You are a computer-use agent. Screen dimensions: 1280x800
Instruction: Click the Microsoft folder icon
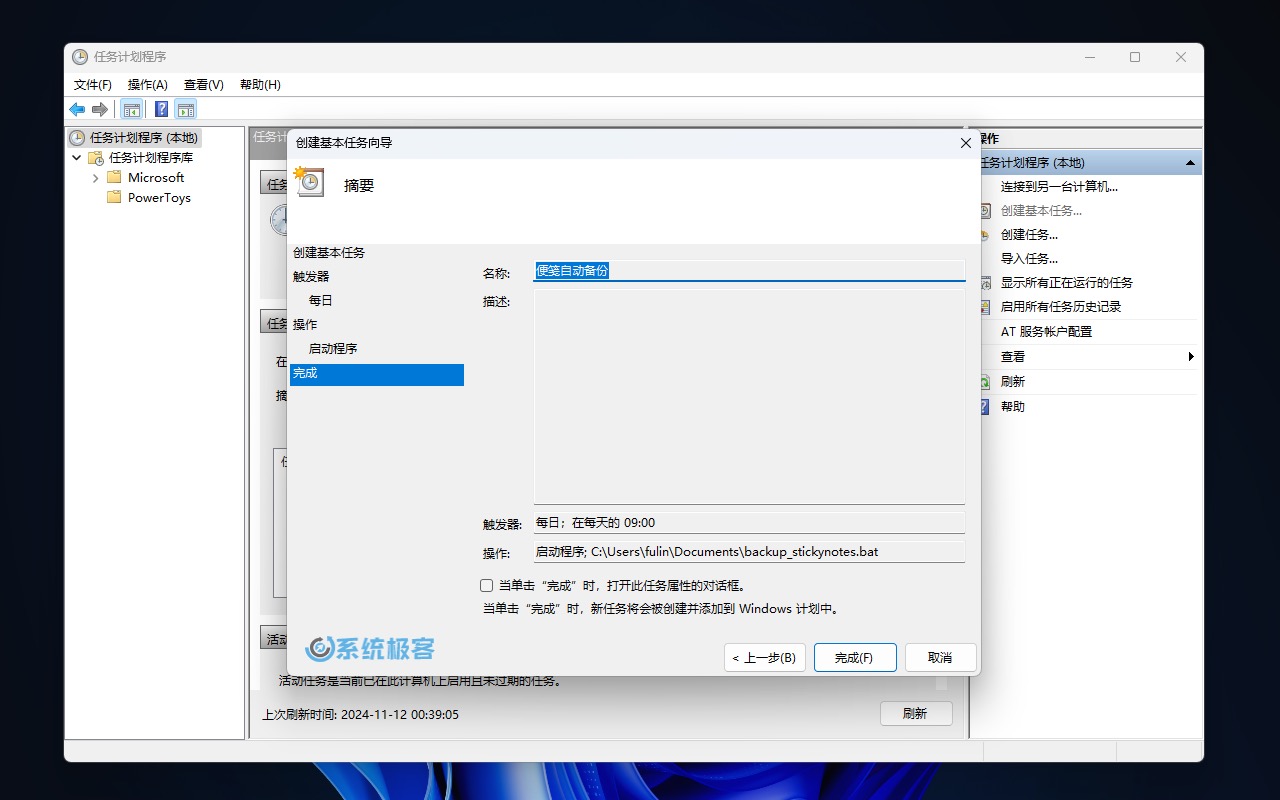coord(114,178)
